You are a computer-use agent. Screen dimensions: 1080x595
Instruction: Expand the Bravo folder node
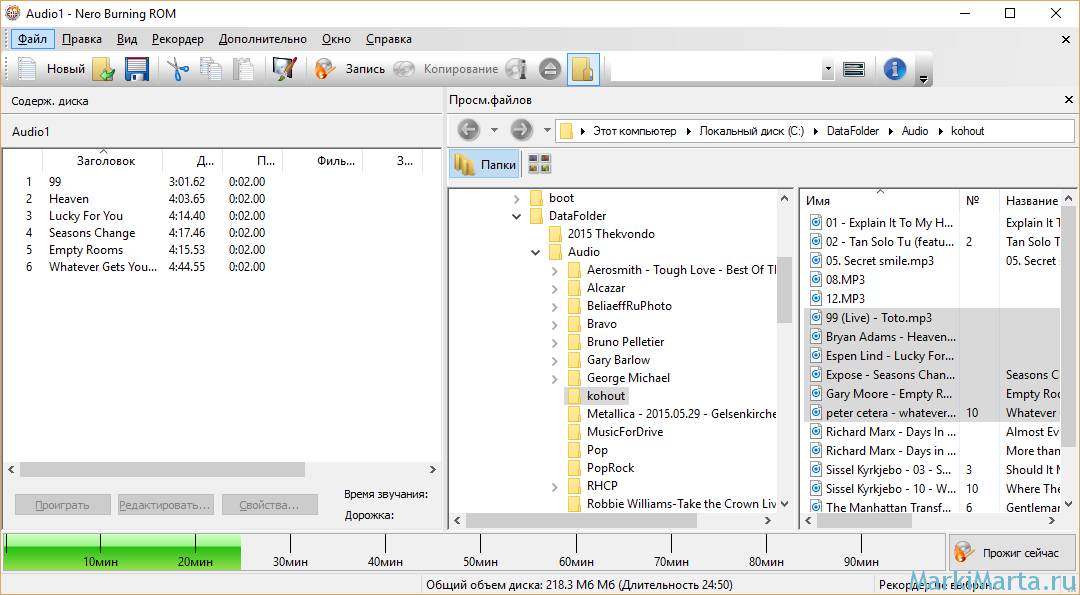554,324
